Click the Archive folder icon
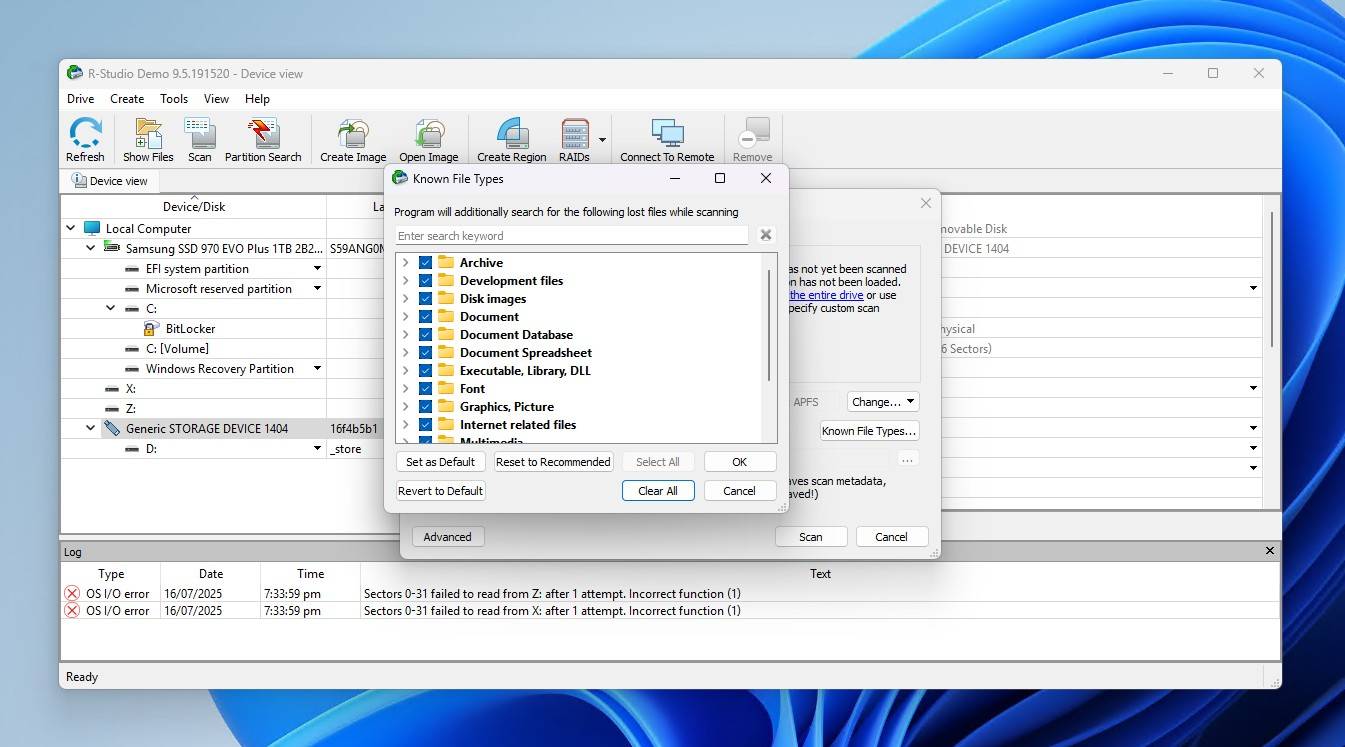Image resolution: width=1345 pixels, height=747 pixels. (446, 262)
